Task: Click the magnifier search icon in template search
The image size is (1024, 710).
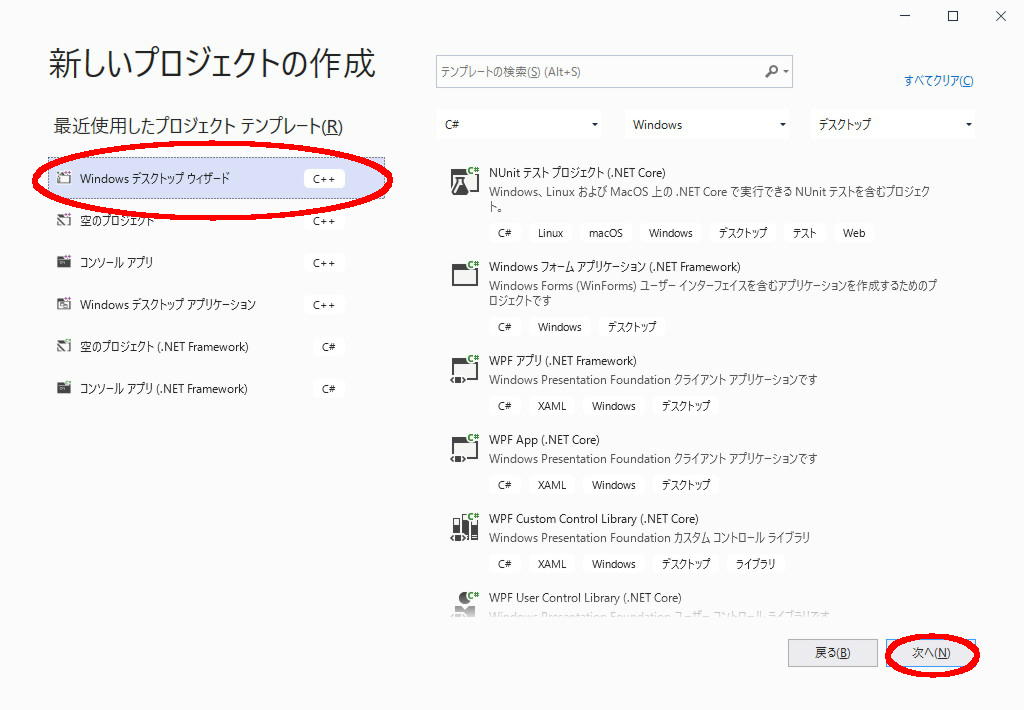Action: [x=771, y=71]
